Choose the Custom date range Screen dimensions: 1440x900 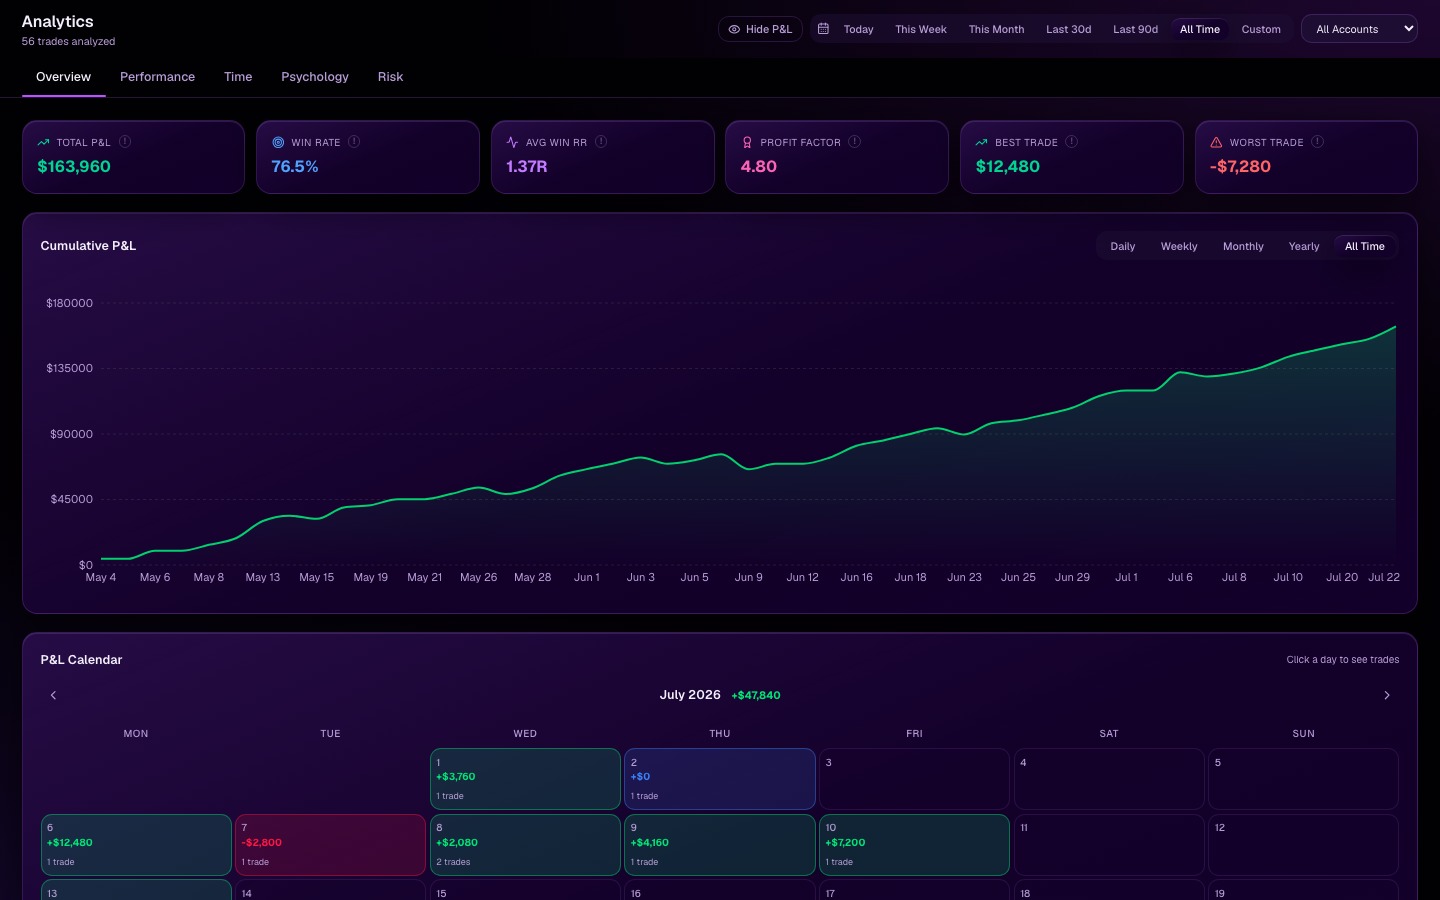[x=1261, y=29]
